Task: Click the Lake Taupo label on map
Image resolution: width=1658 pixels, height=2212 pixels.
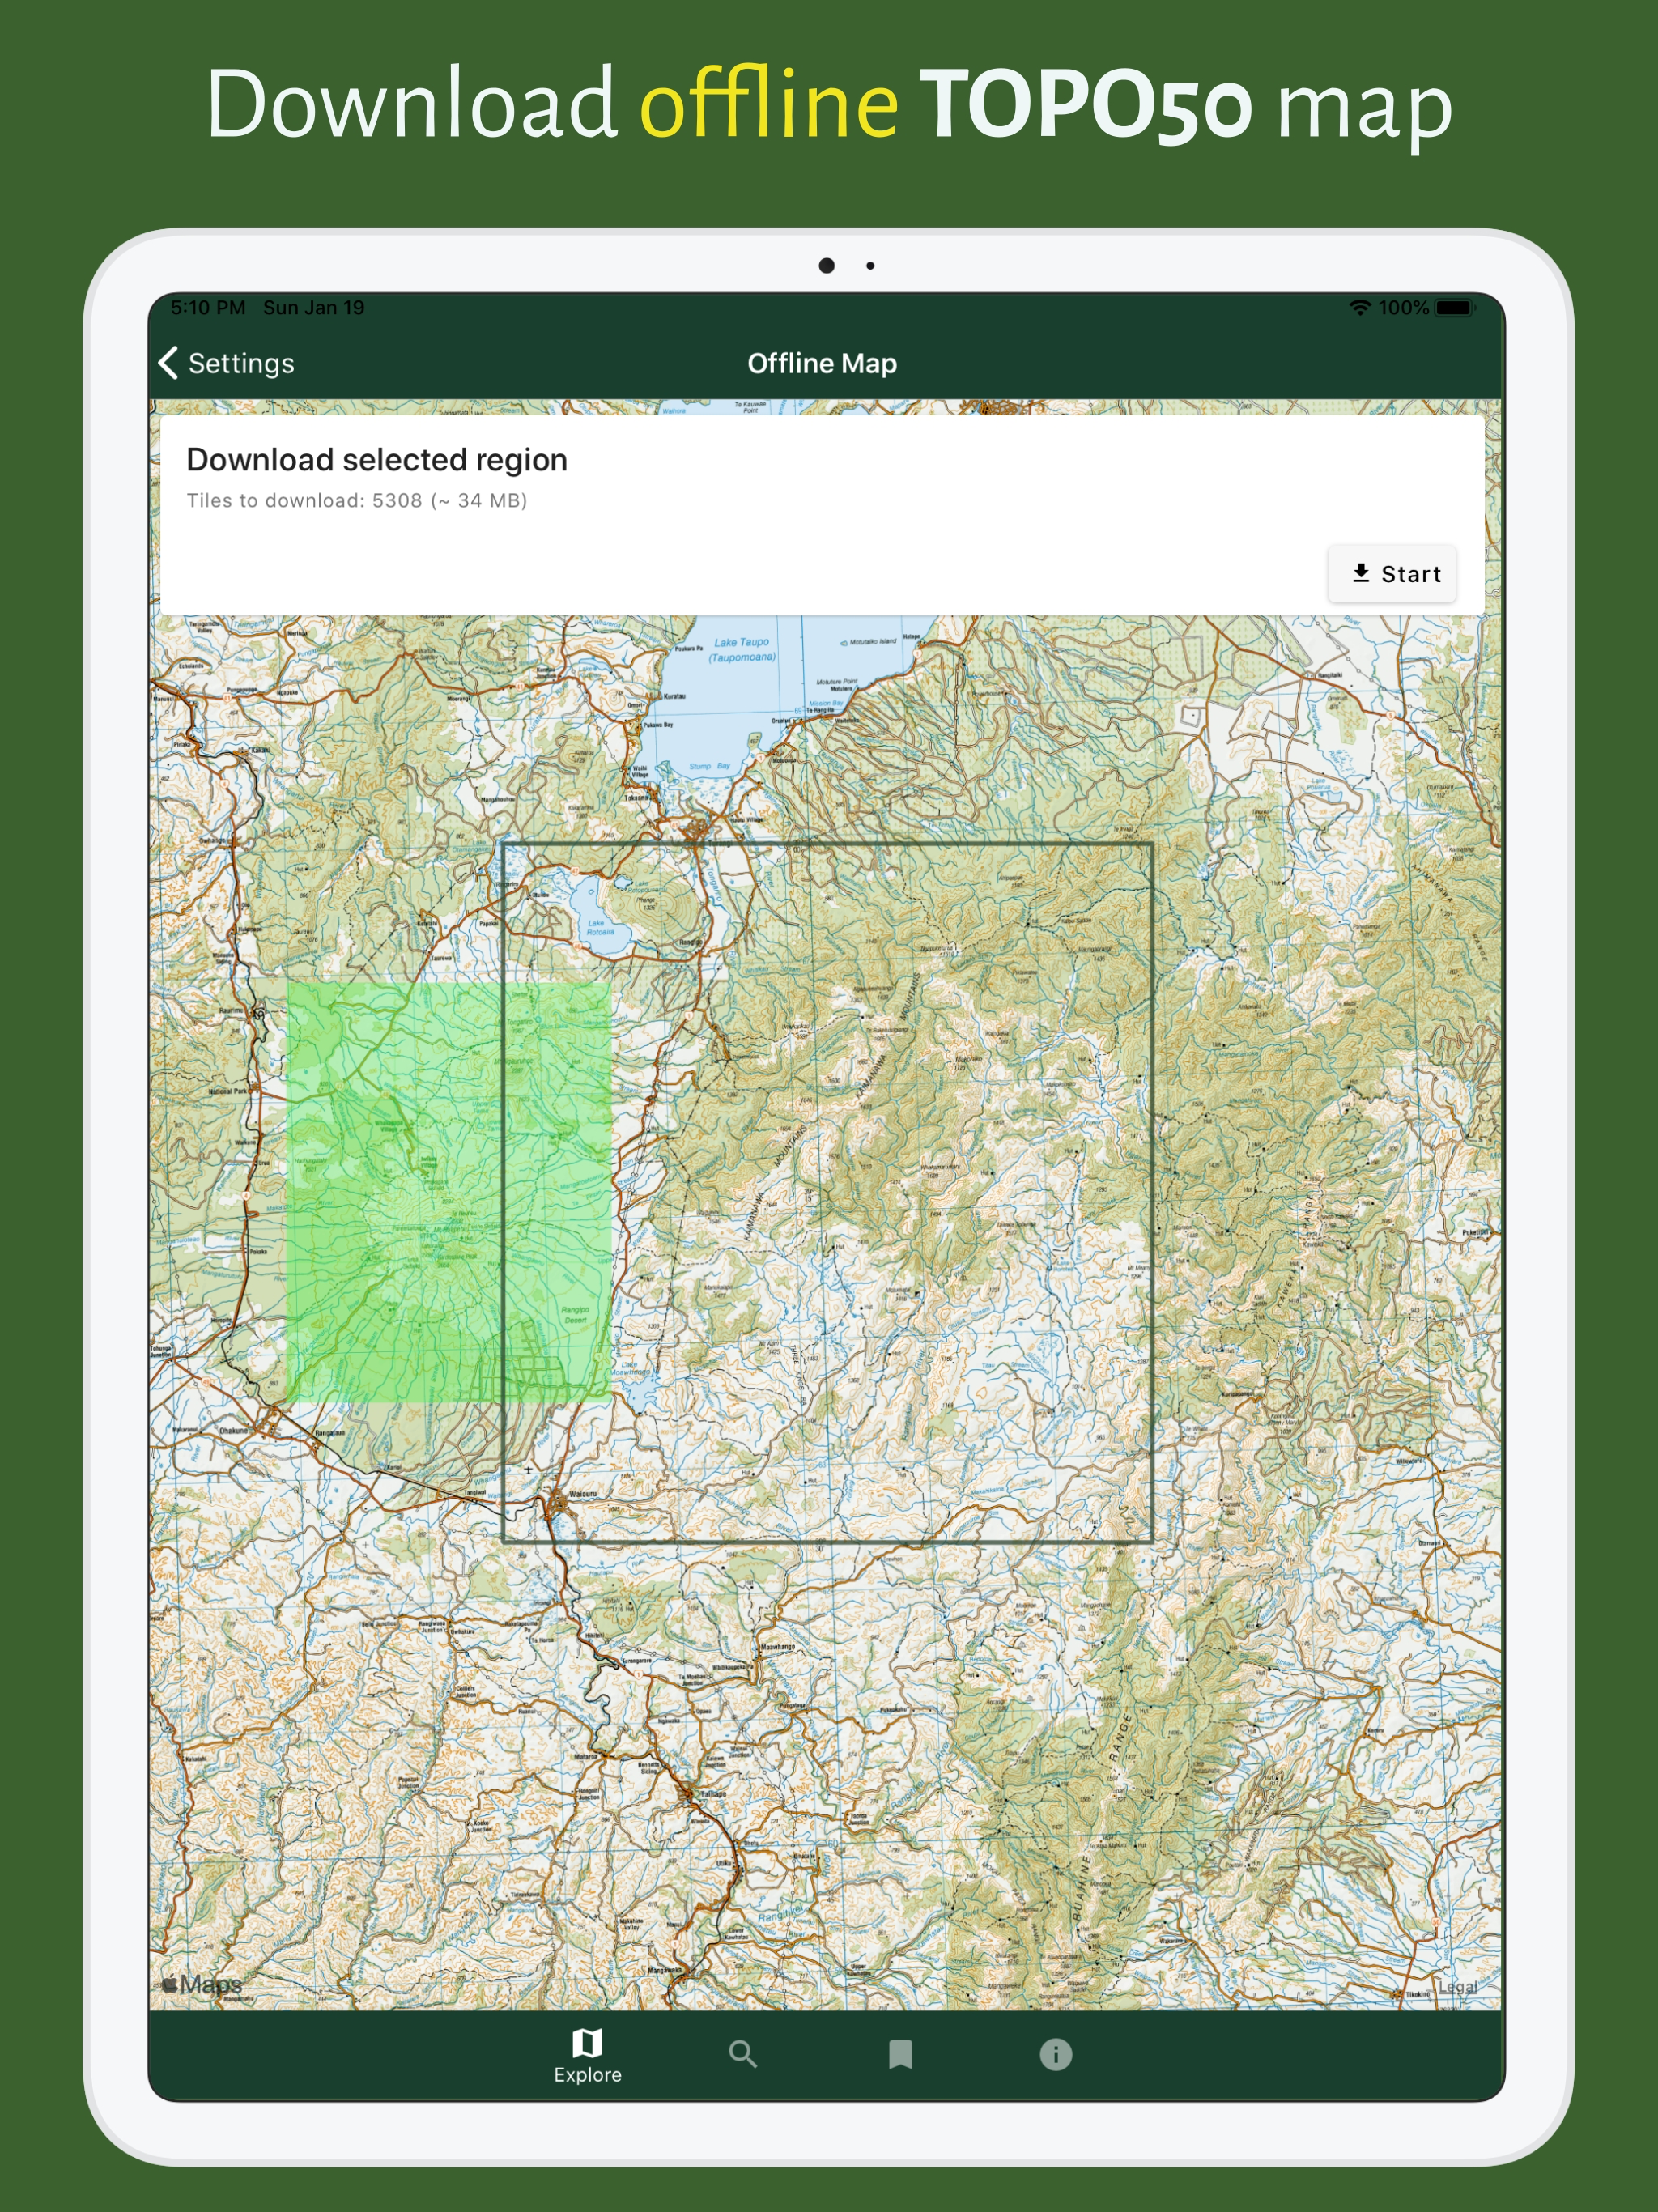Action: pos(742,649)
